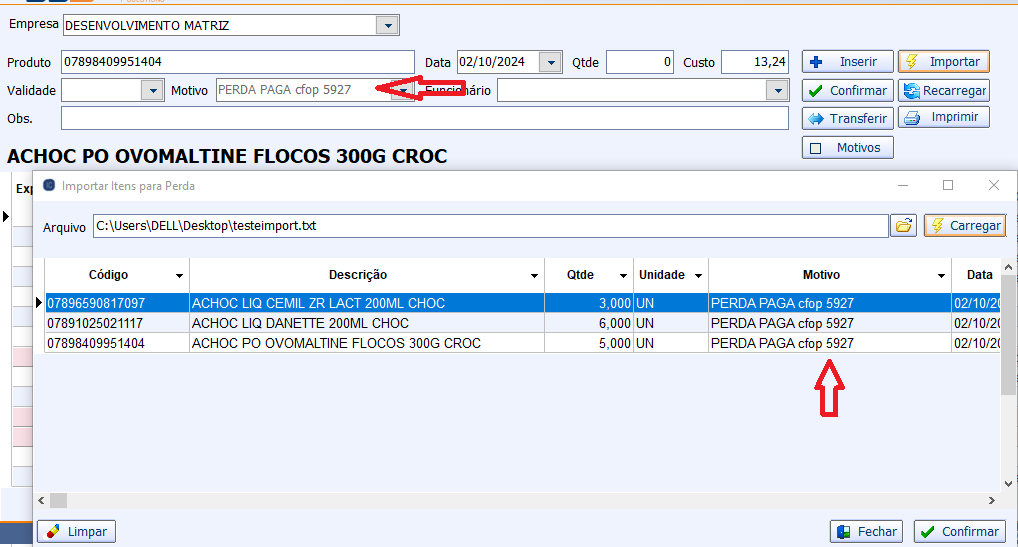Click the horizontal scrollbar right arrow
Screen dimensions: 1018x547
click(992, 500)
